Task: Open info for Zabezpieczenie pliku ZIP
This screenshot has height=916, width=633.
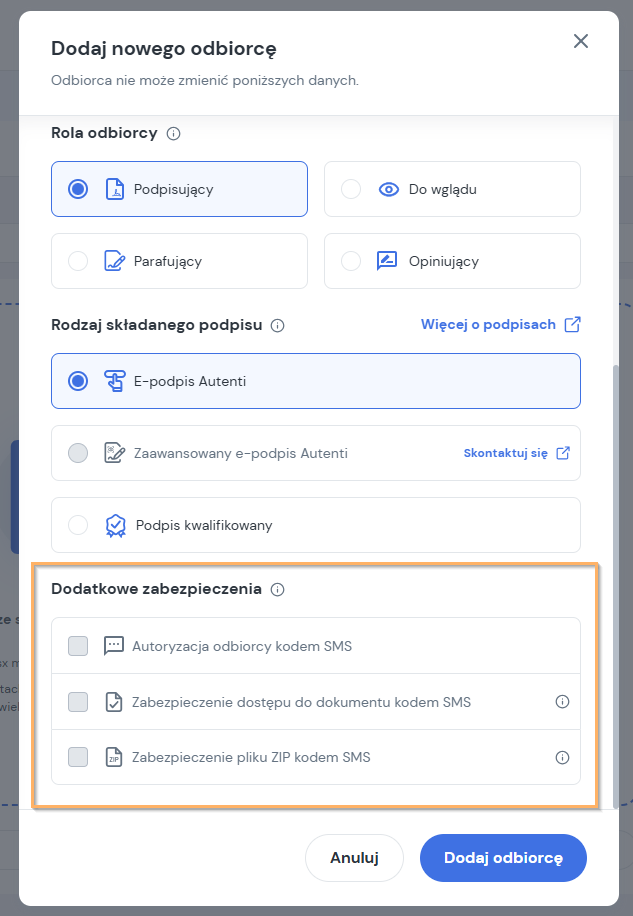Action: (x=562, y=758)
